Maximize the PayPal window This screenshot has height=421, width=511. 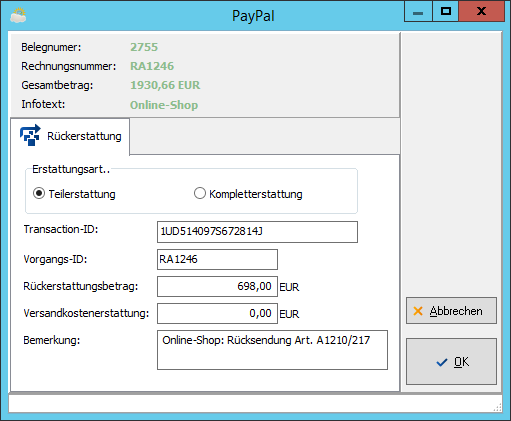click(446, 12)
